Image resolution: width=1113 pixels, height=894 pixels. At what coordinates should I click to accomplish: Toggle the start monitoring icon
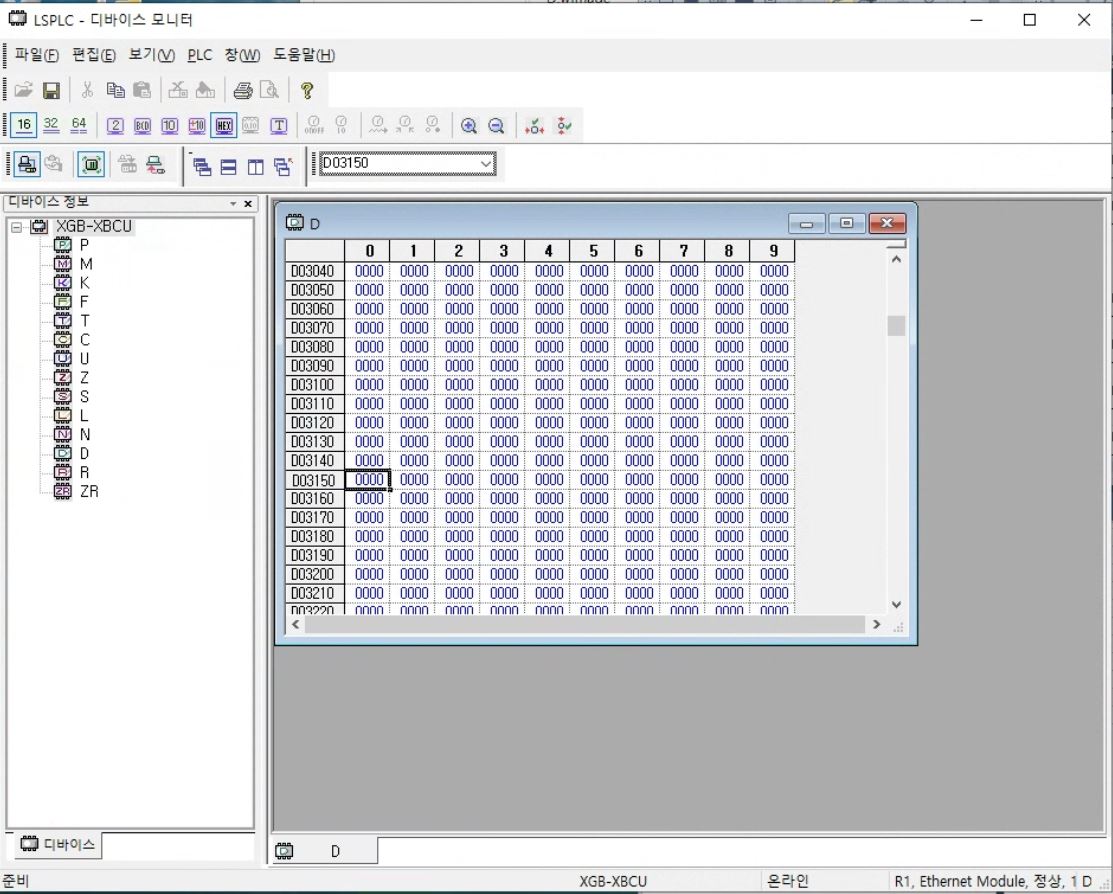(x=92, y=165)
